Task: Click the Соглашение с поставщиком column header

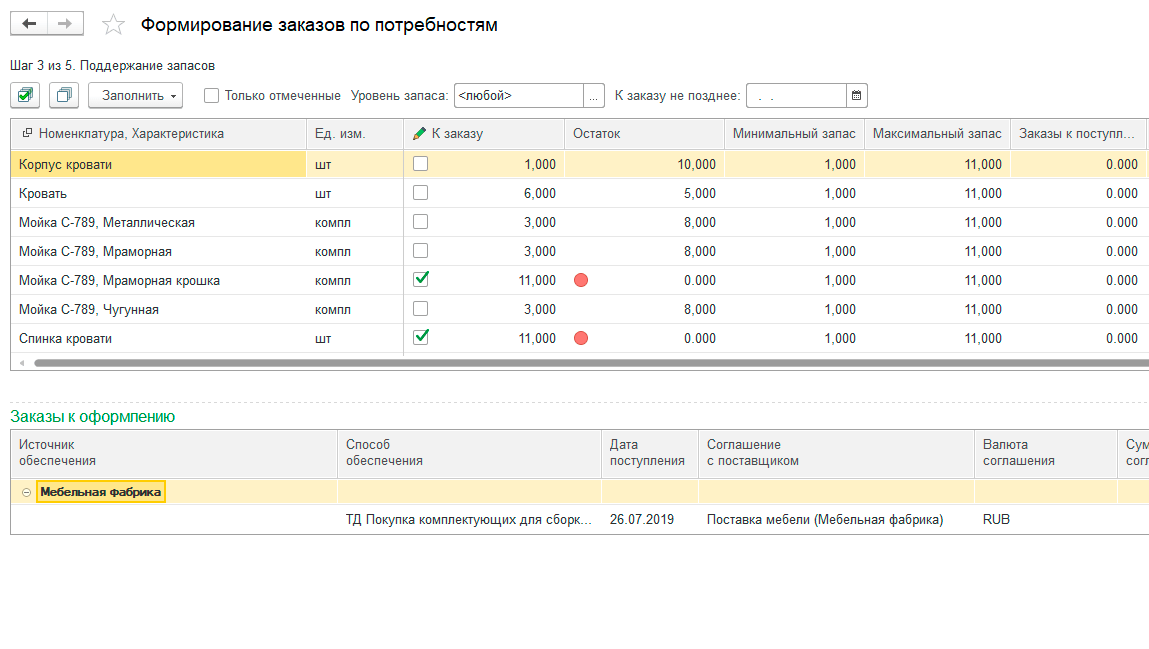Action: [x=836, y=453]
